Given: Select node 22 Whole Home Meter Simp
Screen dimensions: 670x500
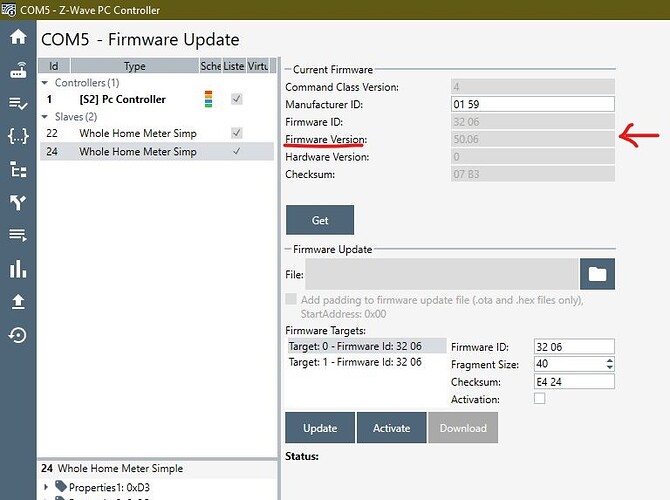Looking at the screenshot, I should (x=157, y=133).
